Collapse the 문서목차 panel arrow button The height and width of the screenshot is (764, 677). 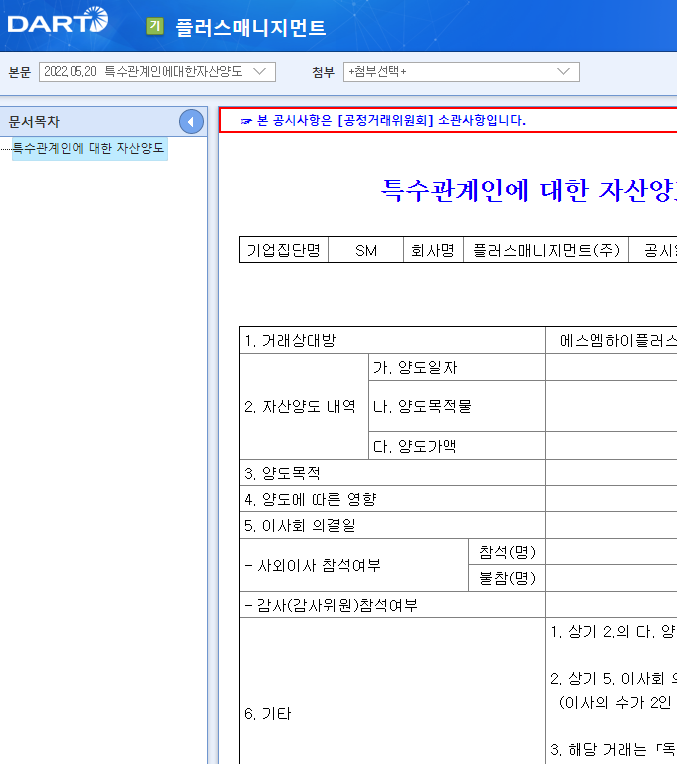click(x=191, y=122)
